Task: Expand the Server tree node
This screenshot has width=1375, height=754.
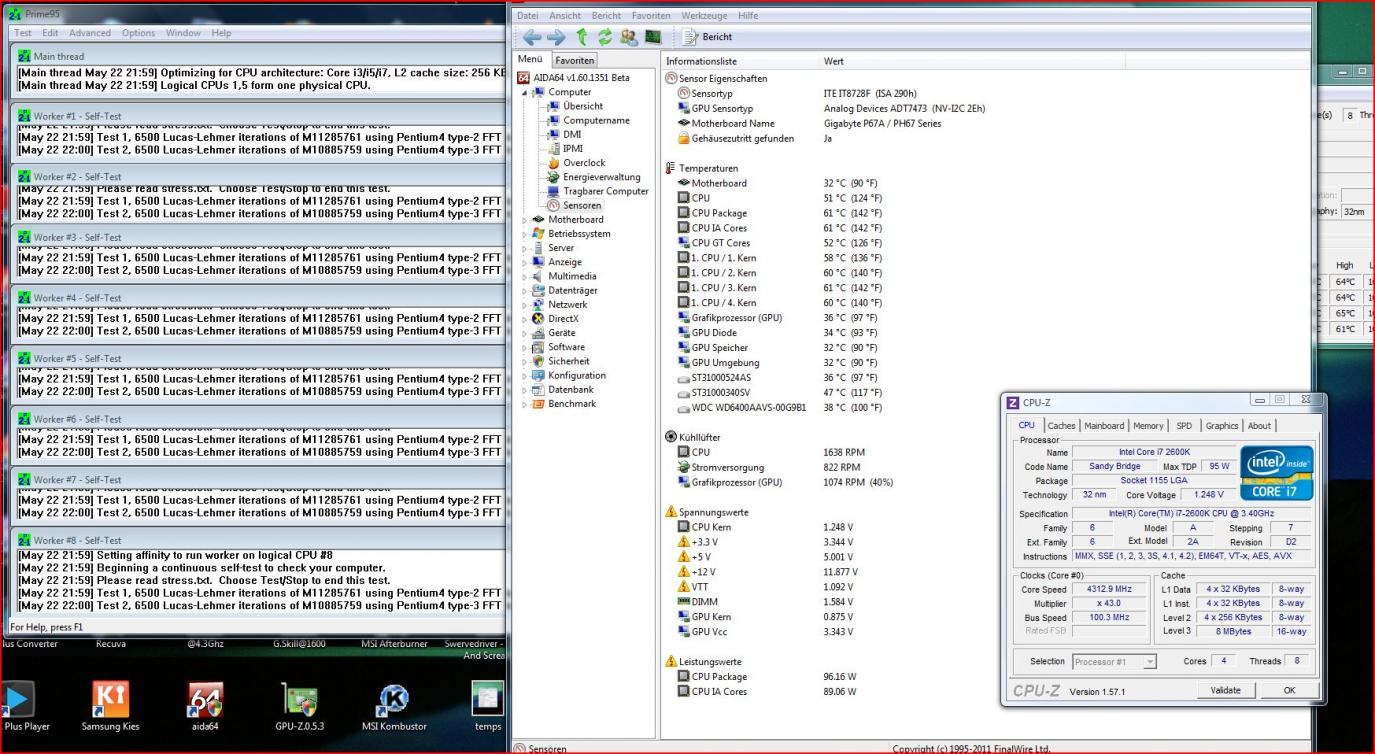Action: click(x=525, y=248)
